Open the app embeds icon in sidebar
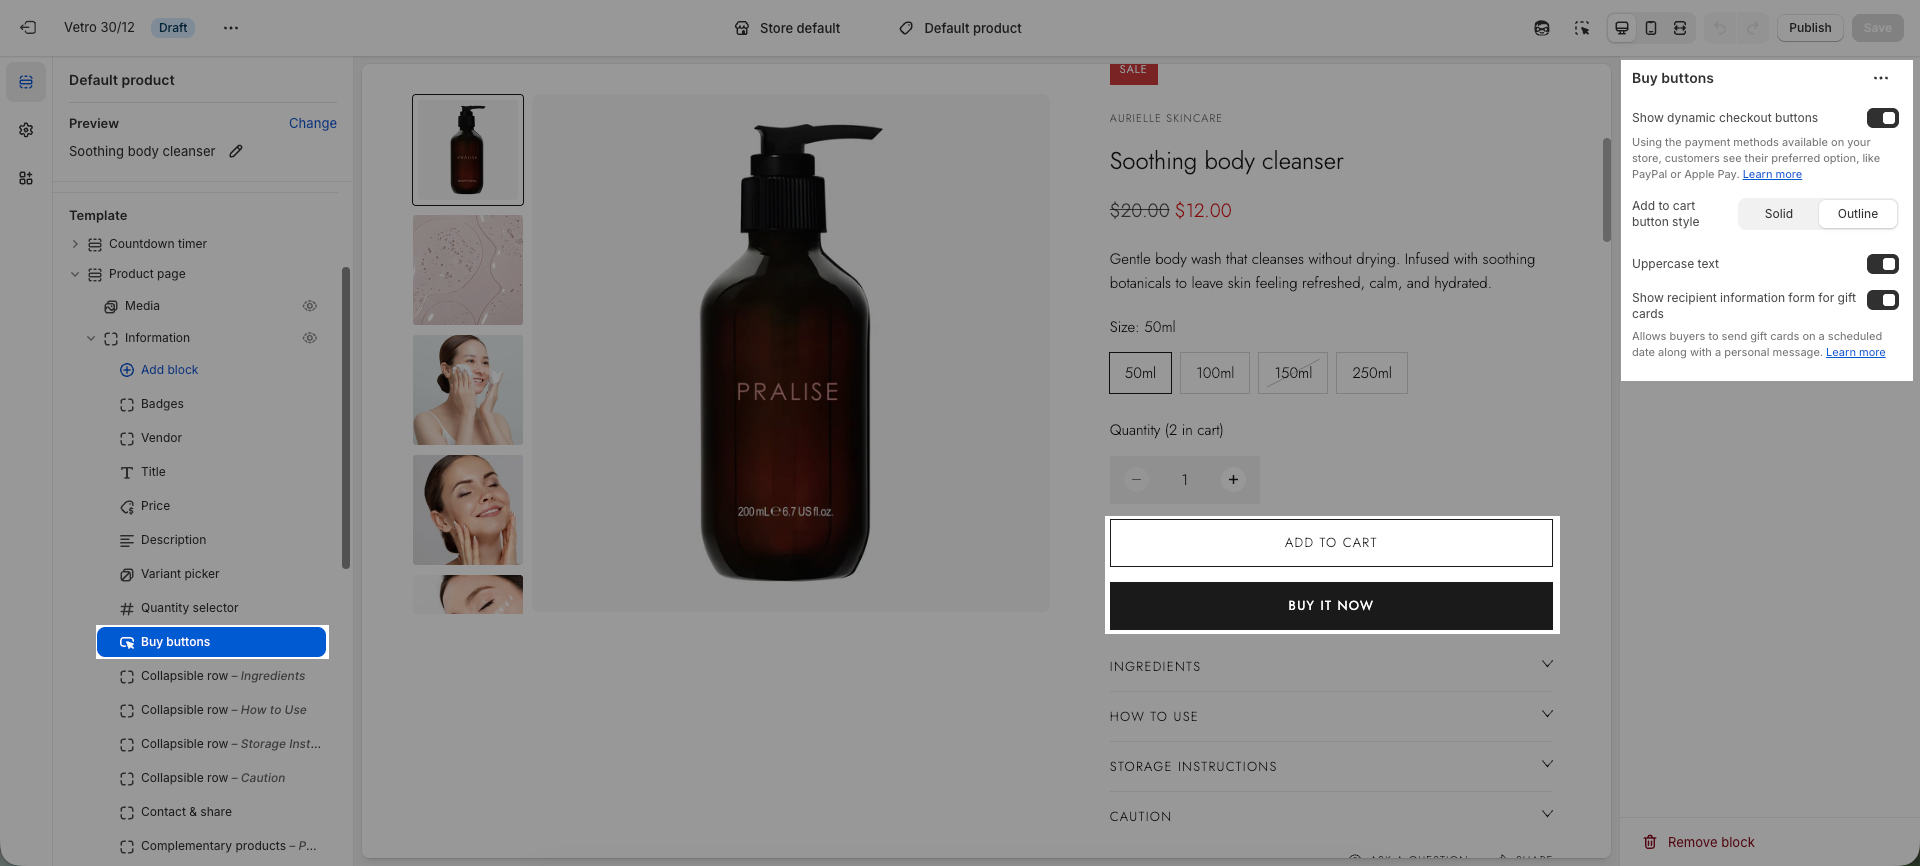The width and height of the screenshot is (1920, 866). click(26, 178)
